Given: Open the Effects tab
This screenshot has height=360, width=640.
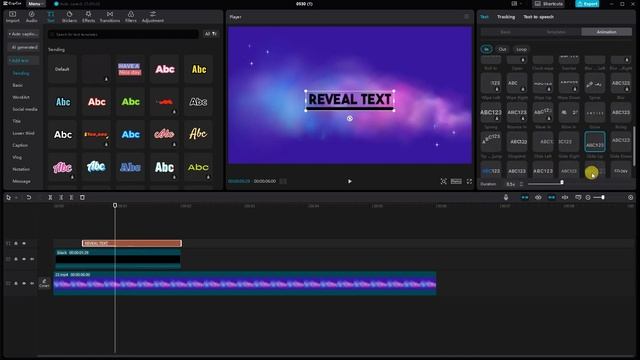Looking at the screenshot, I should (88, 17).
